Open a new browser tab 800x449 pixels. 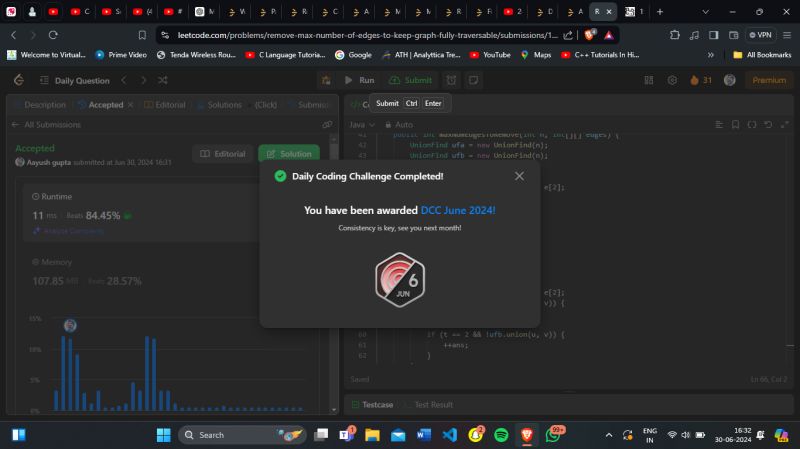tap(660, 12)
